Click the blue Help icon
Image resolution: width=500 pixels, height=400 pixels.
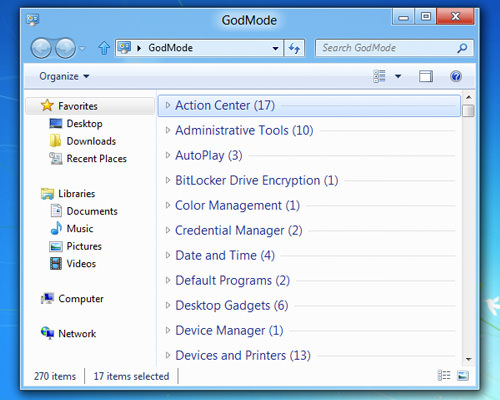[456, 76]
